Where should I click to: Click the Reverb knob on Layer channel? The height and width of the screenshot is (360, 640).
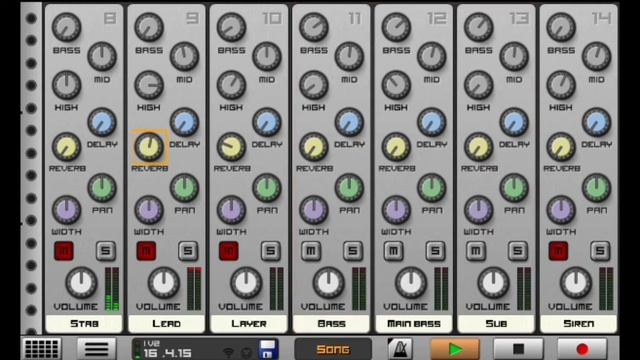coord(231,147)
